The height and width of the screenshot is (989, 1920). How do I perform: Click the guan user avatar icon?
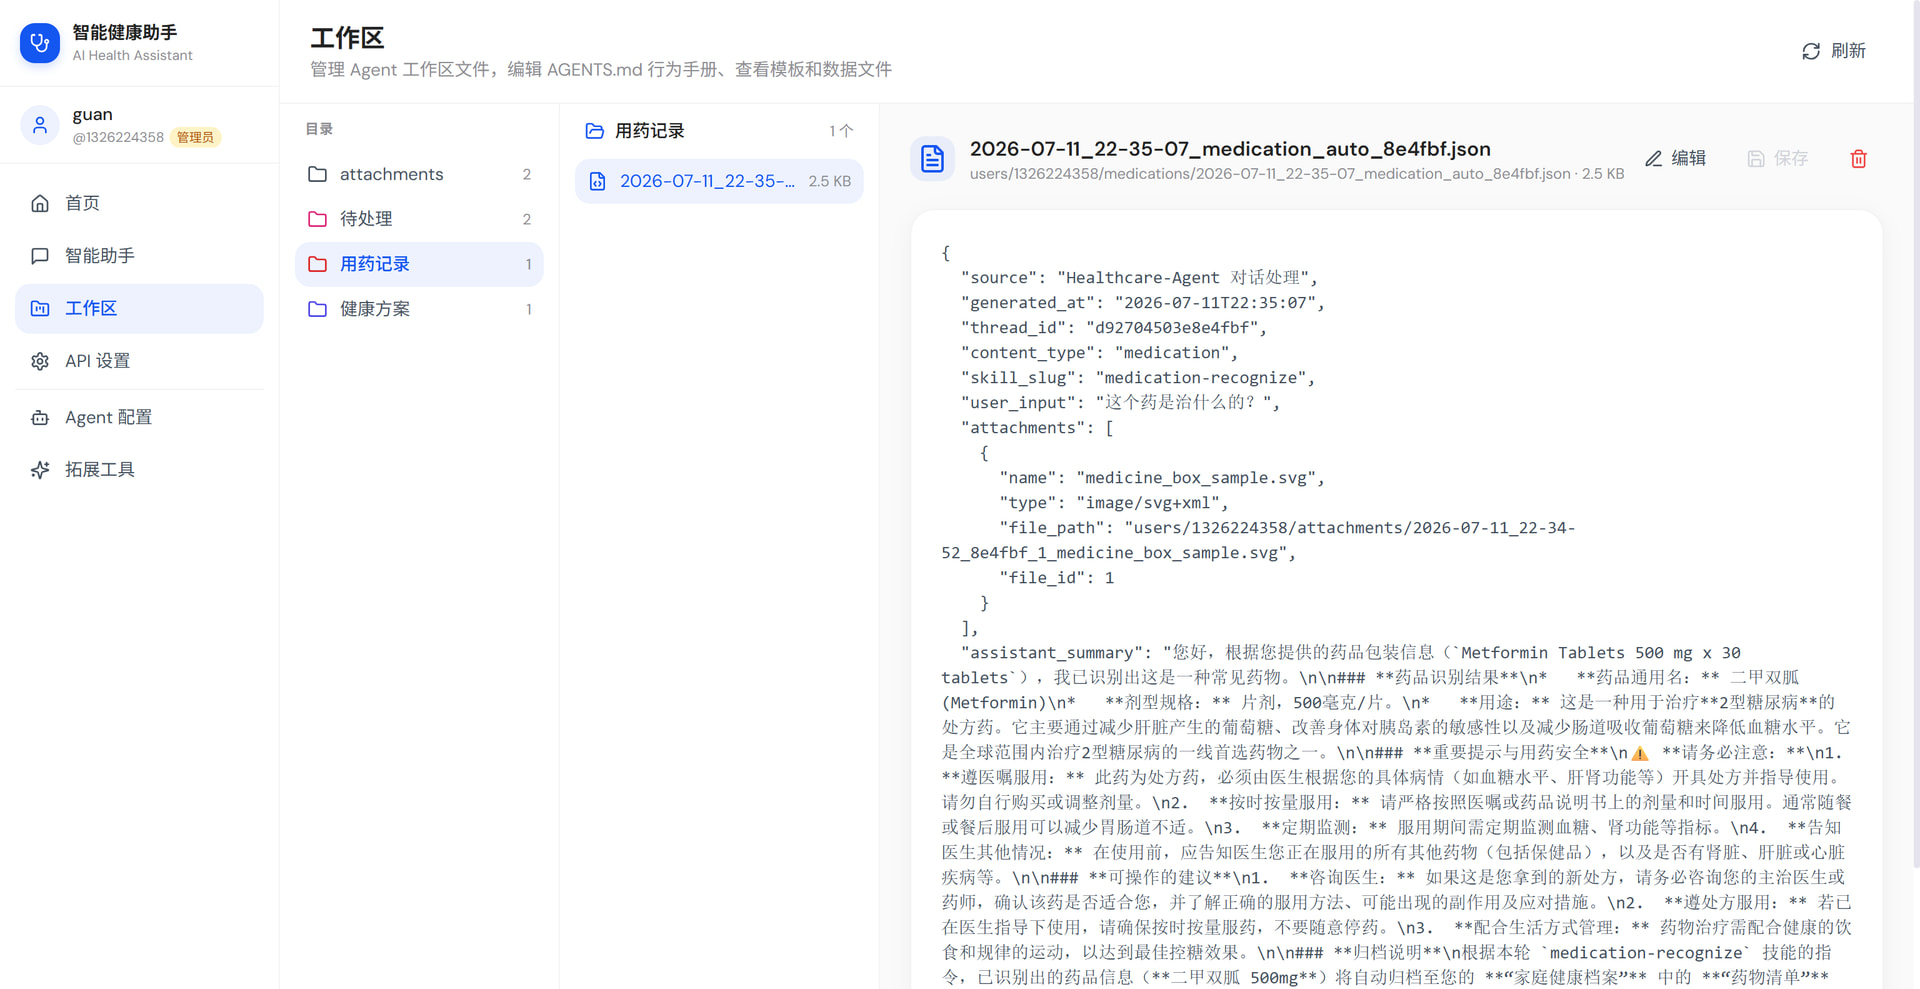click(40, 125)
